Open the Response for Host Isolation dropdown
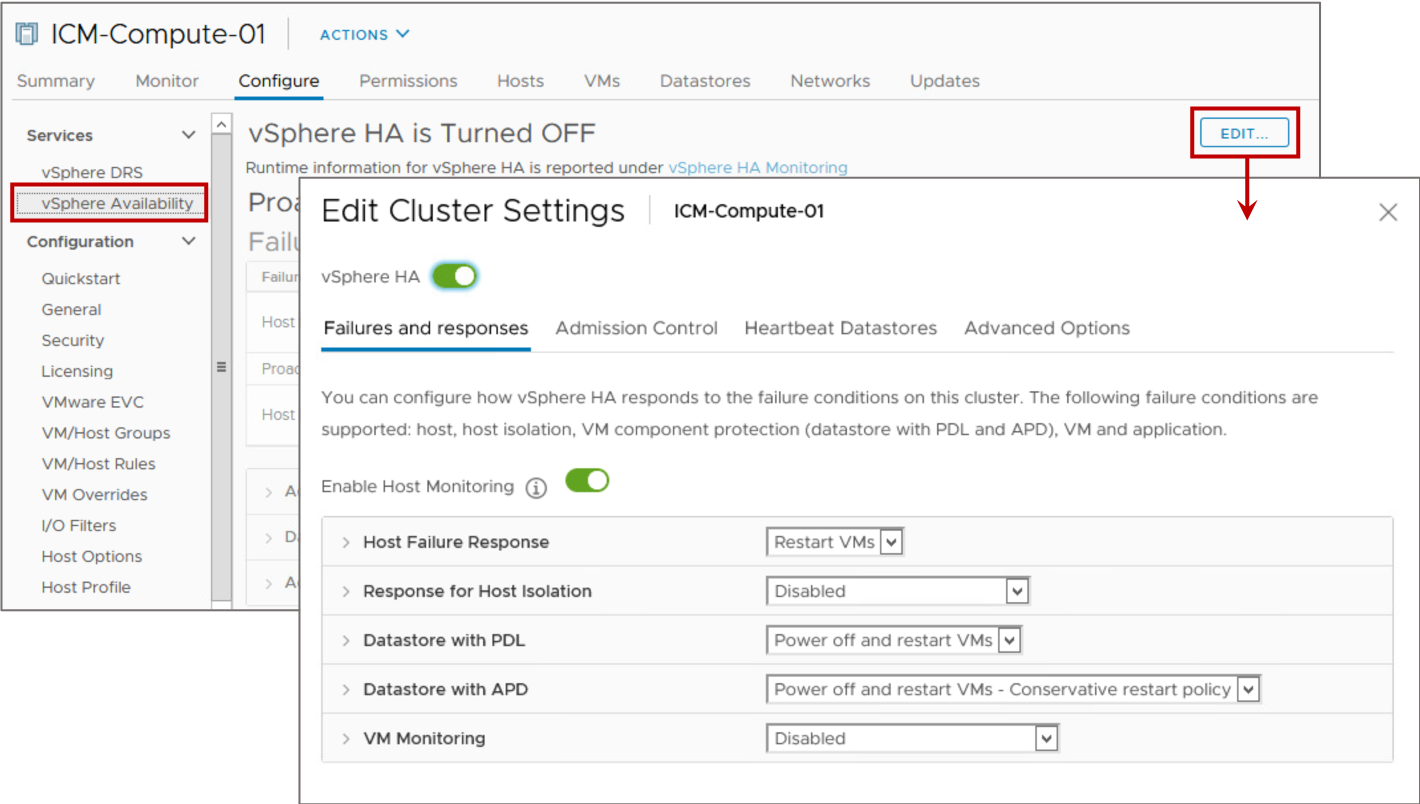 tap(897, 591)
